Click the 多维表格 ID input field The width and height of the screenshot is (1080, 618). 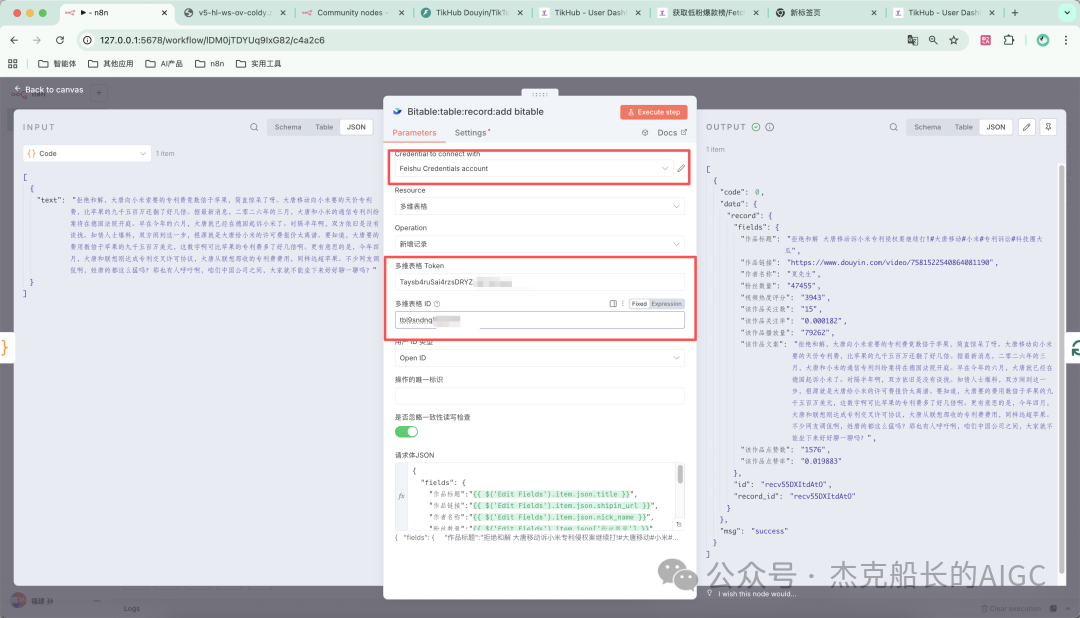tap(539, 320)
